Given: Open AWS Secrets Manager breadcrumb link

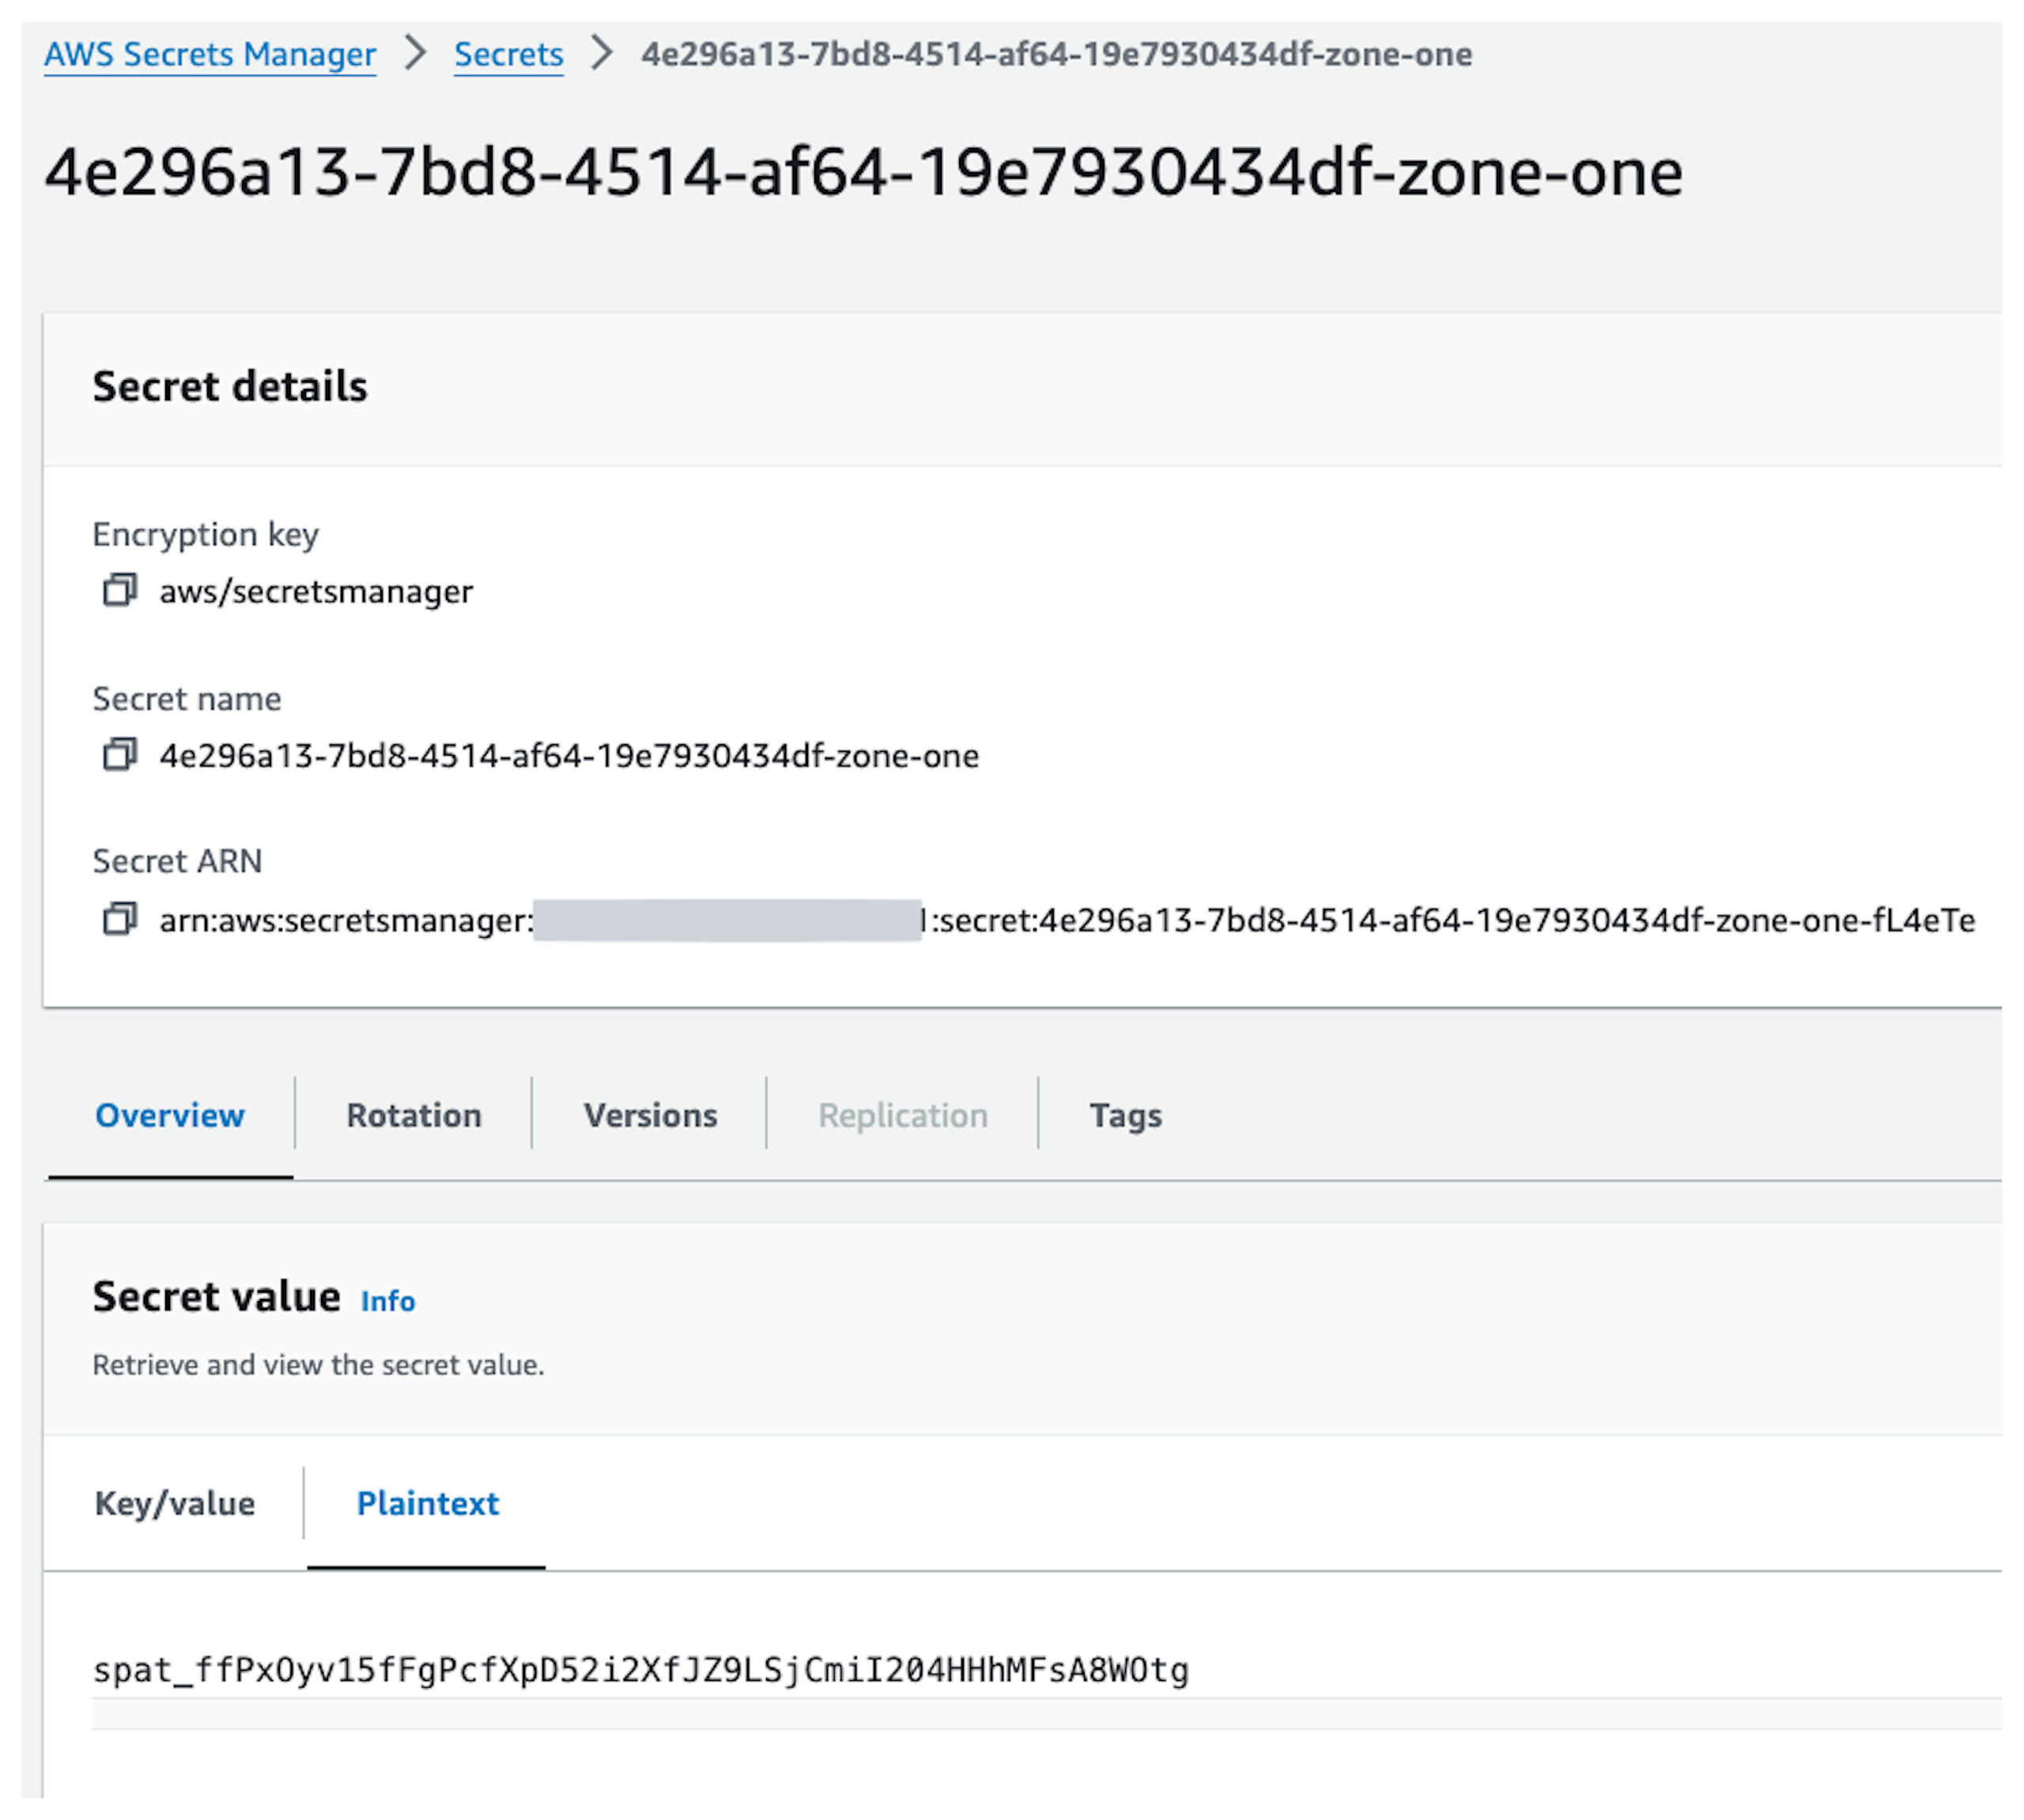Looking at the screenshot, I should coord(210,54).
